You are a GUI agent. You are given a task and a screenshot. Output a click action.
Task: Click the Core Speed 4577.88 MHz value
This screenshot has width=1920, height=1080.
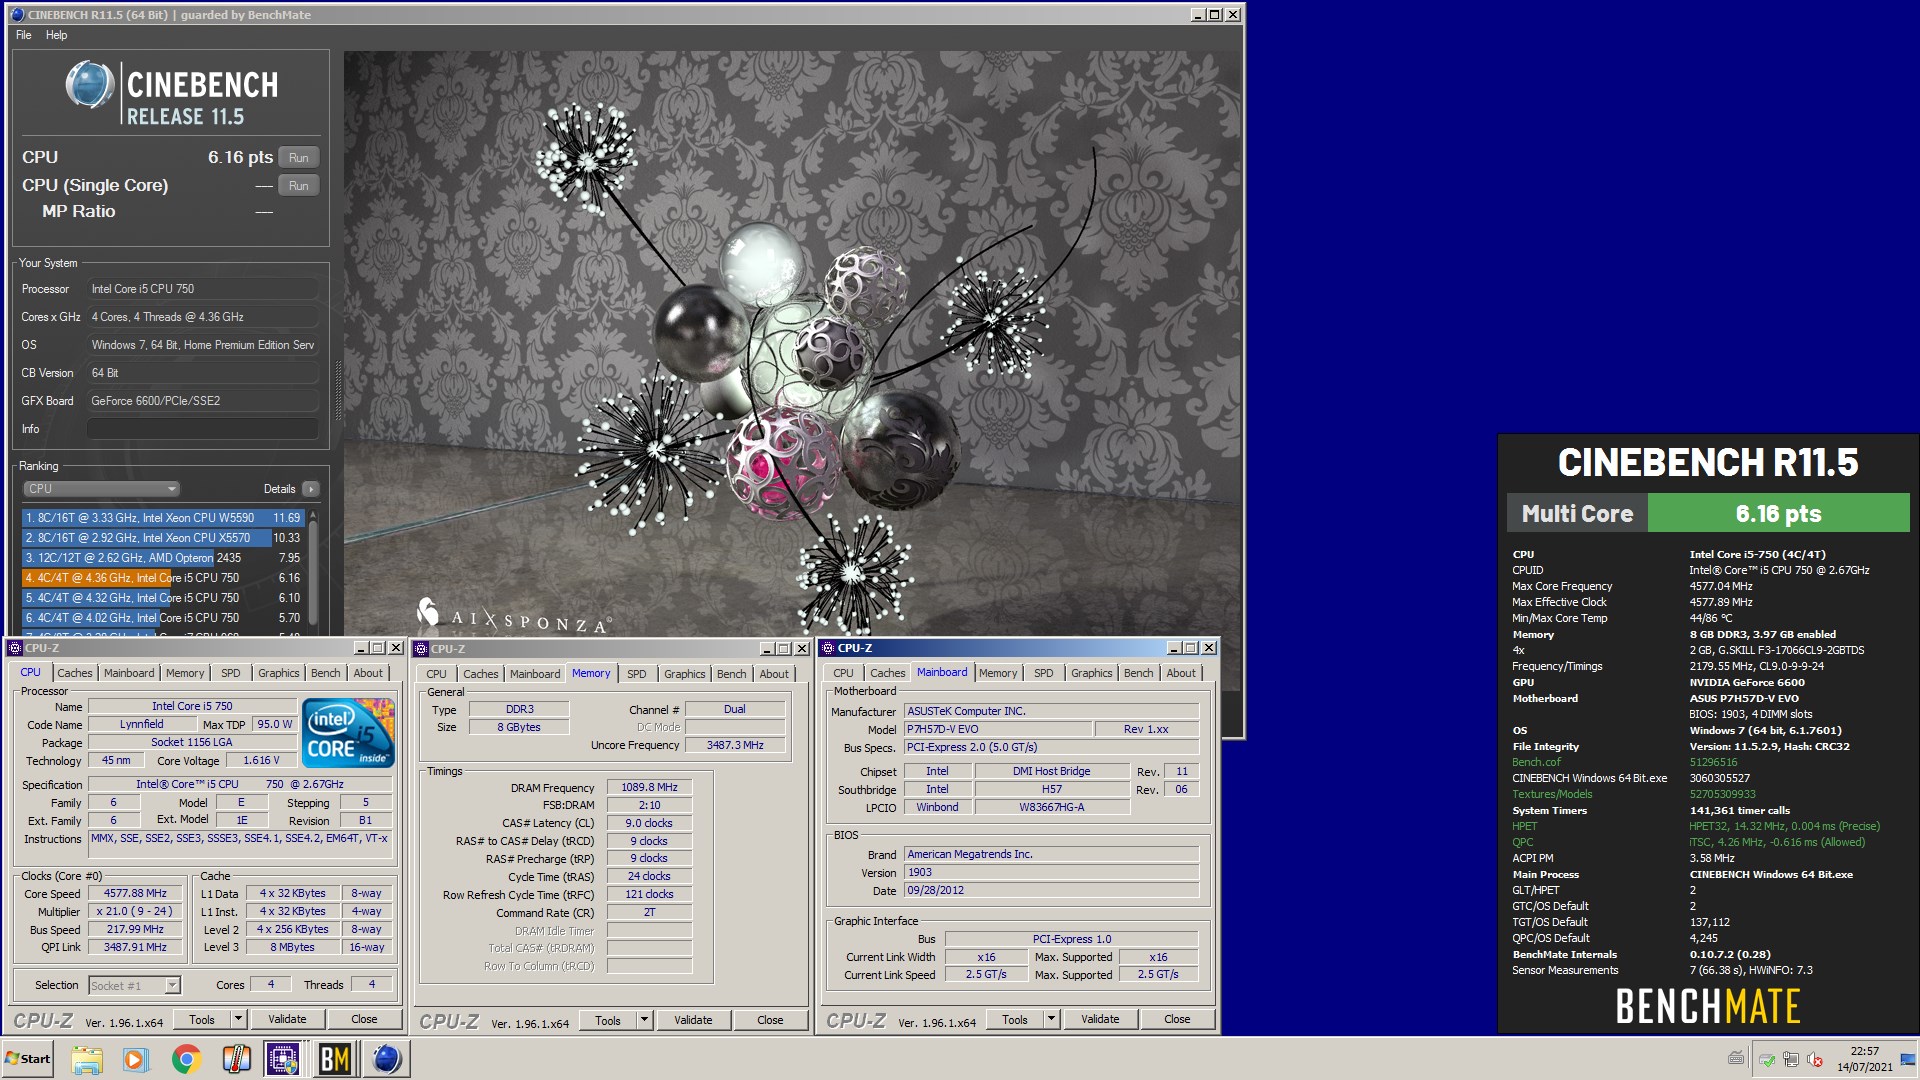136,894
